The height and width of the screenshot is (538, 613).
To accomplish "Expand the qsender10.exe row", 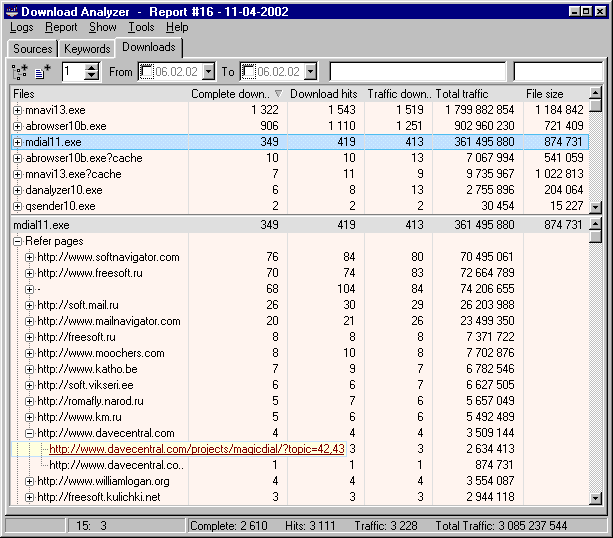I will pos(17,206).
